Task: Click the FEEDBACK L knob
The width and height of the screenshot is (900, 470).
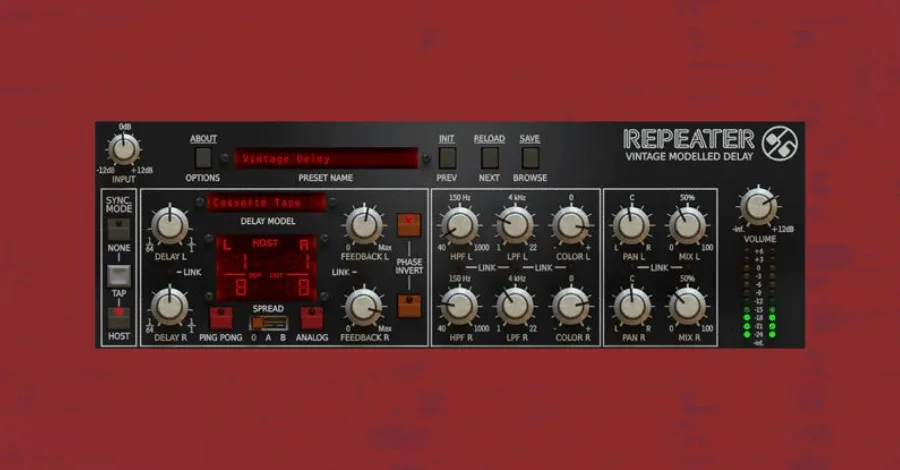Action: [x=364, y=226]
